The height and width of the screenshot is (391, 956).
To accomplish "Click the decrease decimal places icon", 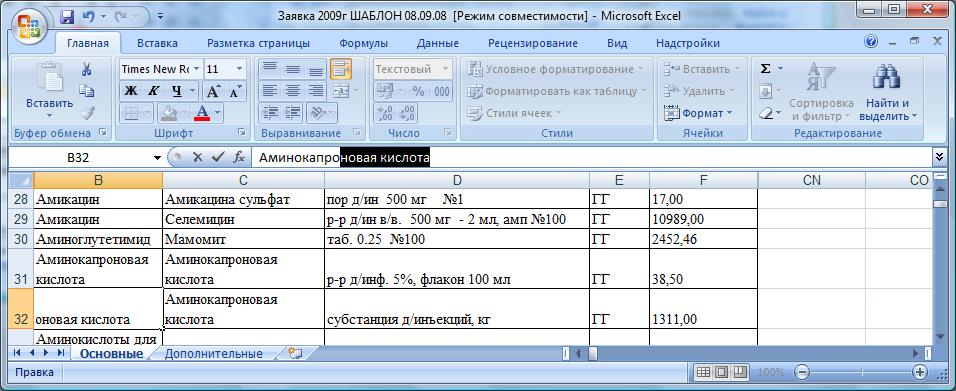I will point(407,113).
